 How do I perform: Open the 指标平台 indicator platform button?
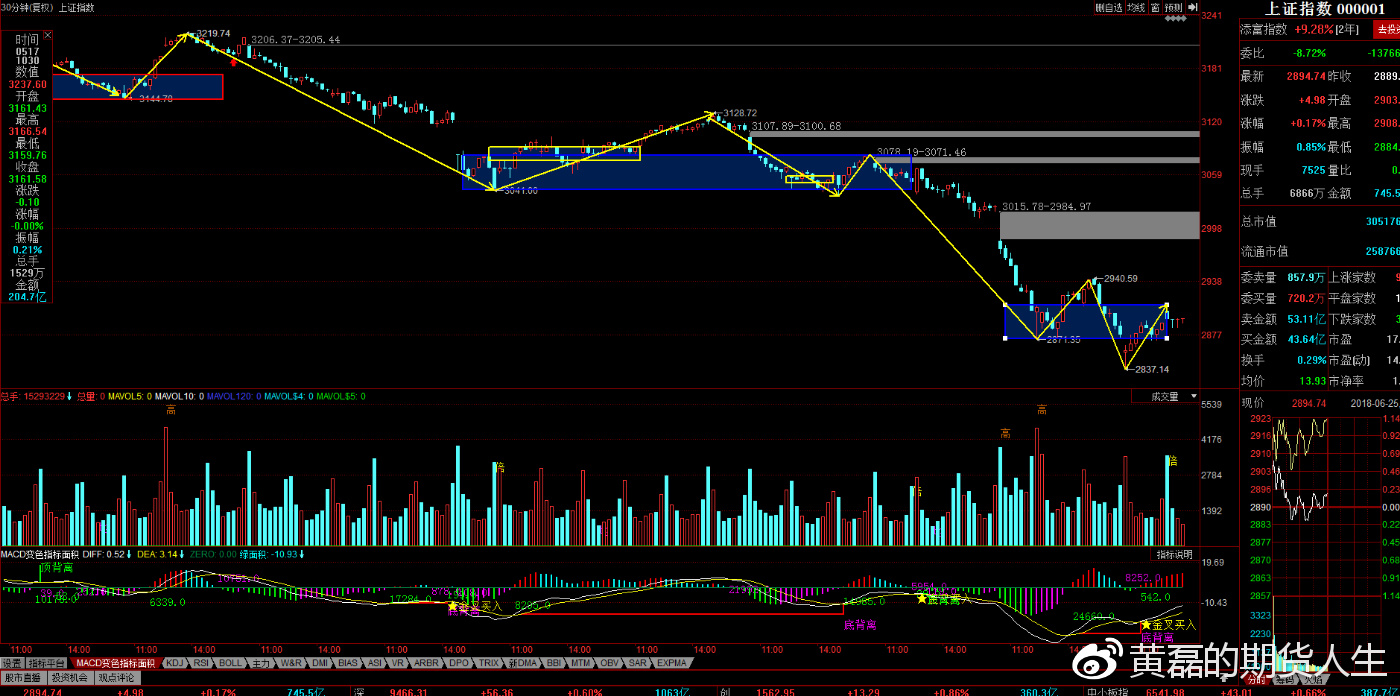click(47, 663)
